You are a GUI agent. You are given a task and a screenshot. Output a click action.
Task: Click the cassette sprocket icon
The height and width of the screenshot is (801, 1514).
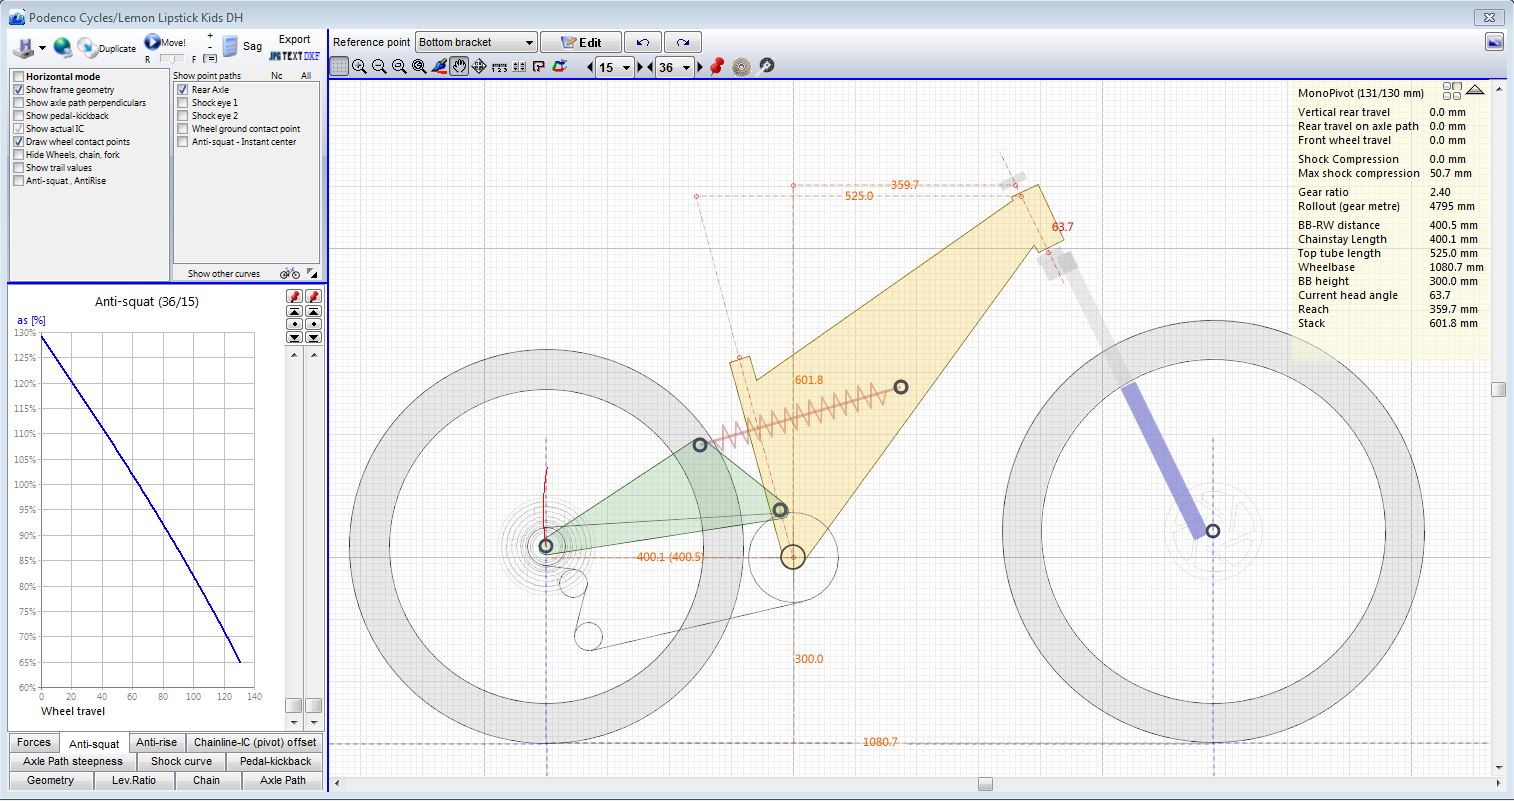(x=741, y=67)
